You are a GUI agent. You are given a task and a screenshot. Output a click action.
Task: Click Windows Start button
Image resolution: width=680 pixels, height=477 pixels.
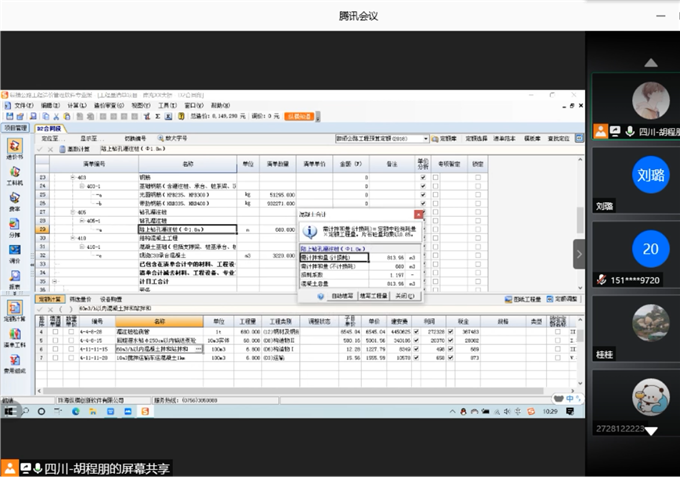(x=9, y=411)
